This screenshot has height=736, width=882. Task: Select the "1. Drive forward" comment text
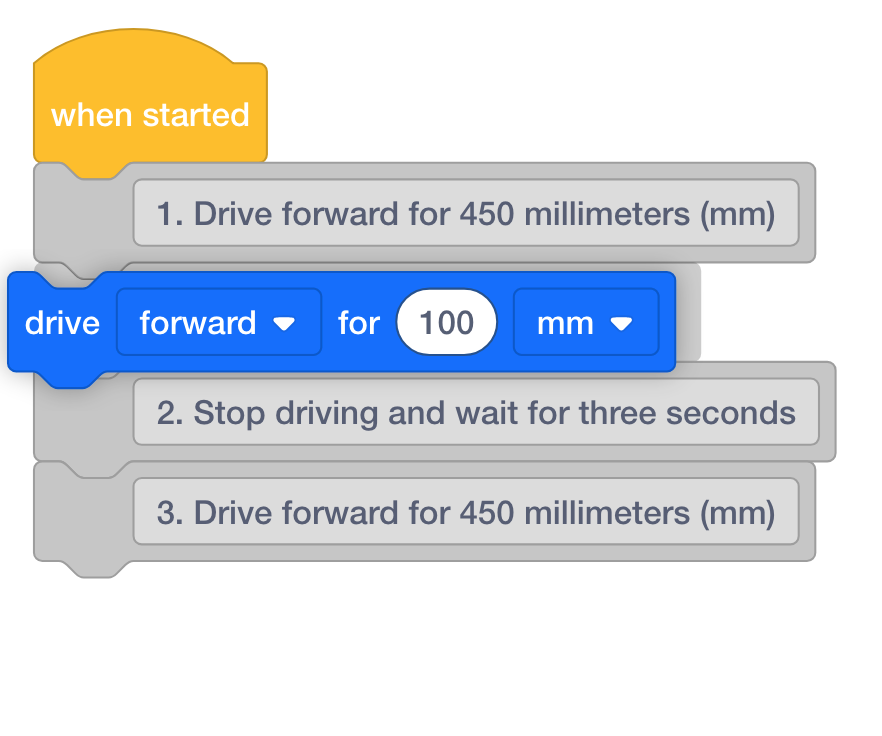point(465,213)
